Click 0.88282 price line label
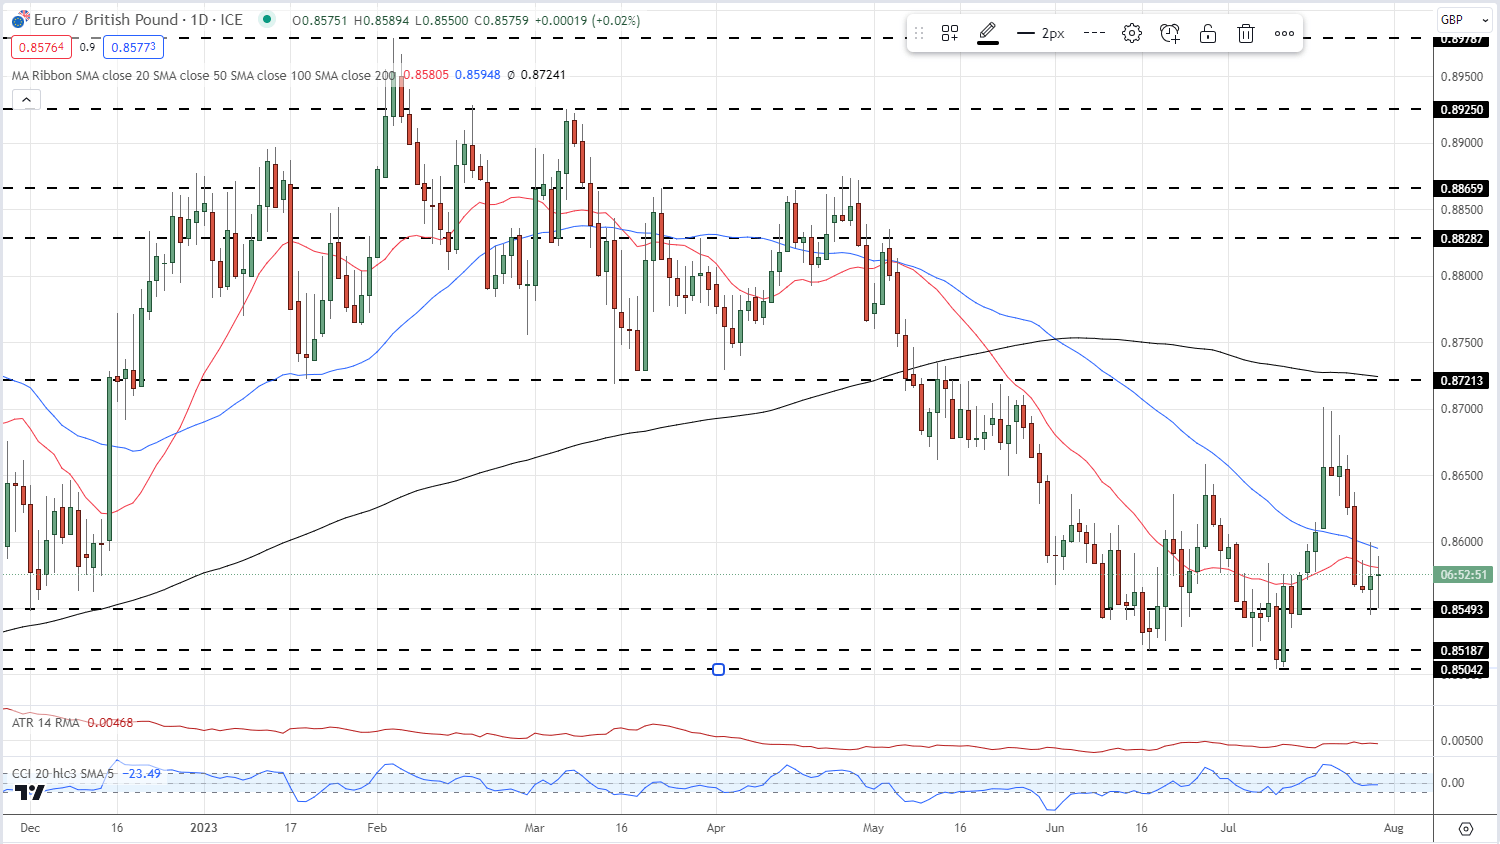Image resolution: width=1500 pixels, height=844 pixels. [x=1462, y=238]
